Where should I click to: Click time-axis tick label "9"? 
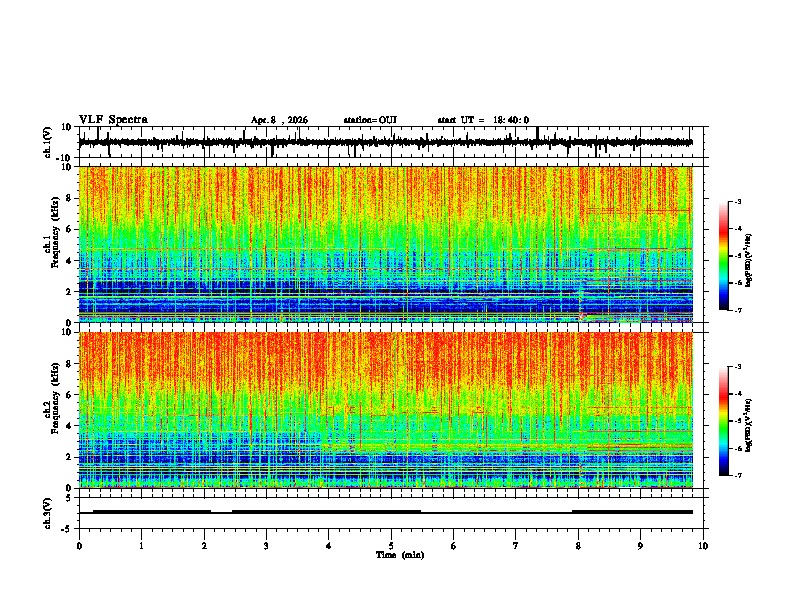[640, 546]
